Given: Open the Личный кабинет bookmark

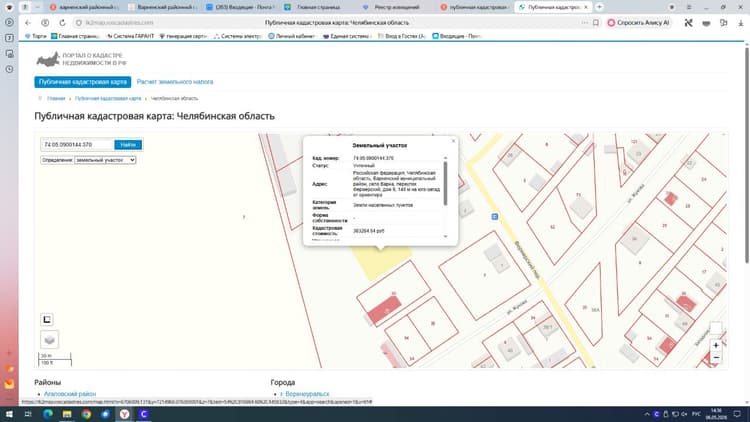Looking at the screenshot, I should [x=292, y=36].
